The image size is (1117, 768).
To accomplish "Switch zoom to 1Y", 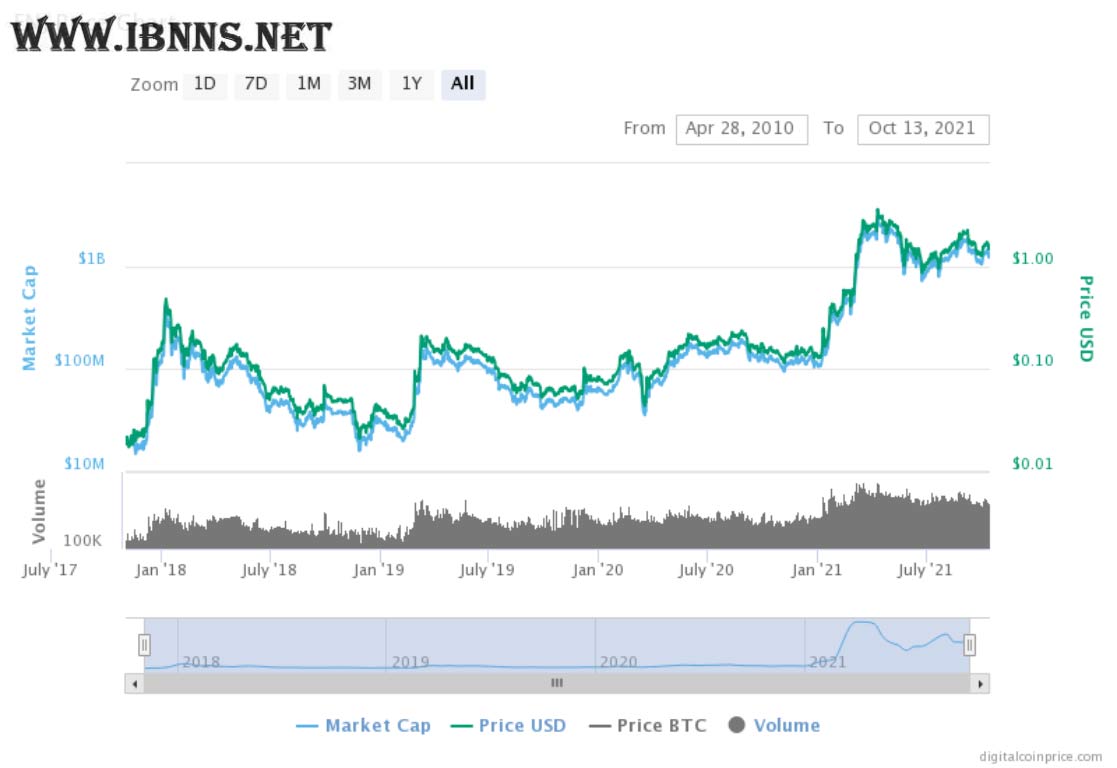I will click(x=412, y=84).
